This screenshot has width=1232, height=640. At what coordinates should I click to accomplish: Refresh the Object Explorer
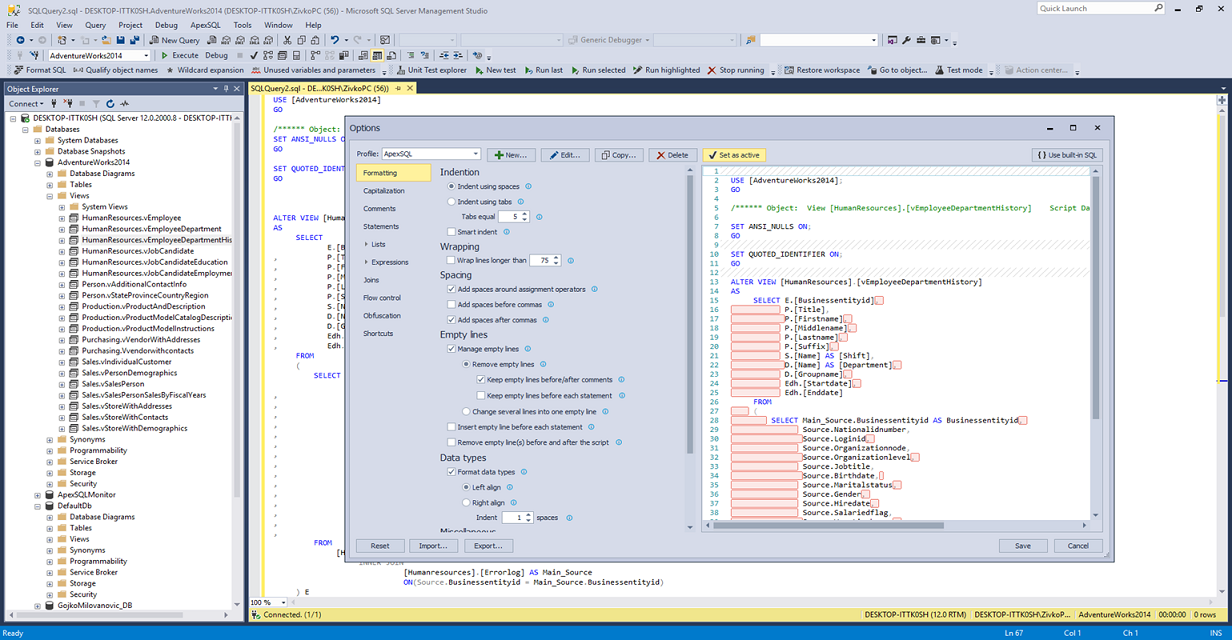110,104
